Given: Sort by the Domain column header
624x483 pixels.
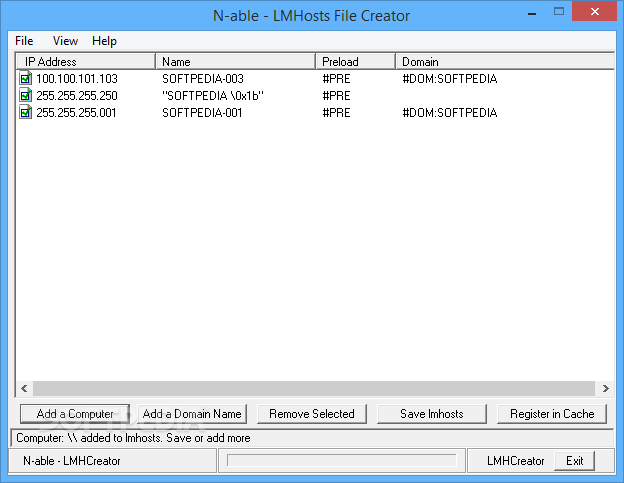Looking at the screenshot, I should click(505, 62).
